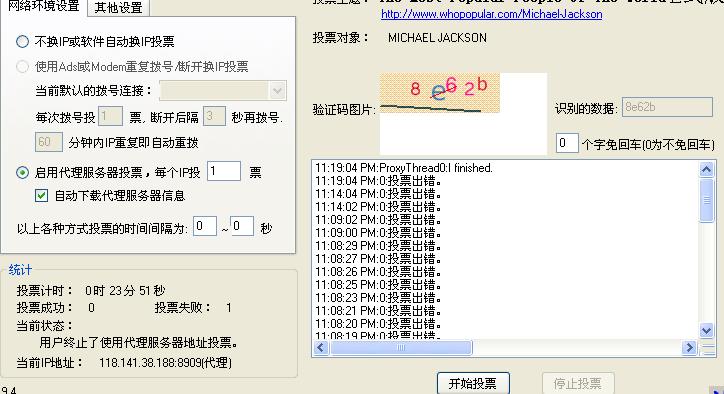Switch to the 网络环境设置 tab
The width and height of the screenshot is (724, 394).
pyautogui.click(x=44, y=6)
